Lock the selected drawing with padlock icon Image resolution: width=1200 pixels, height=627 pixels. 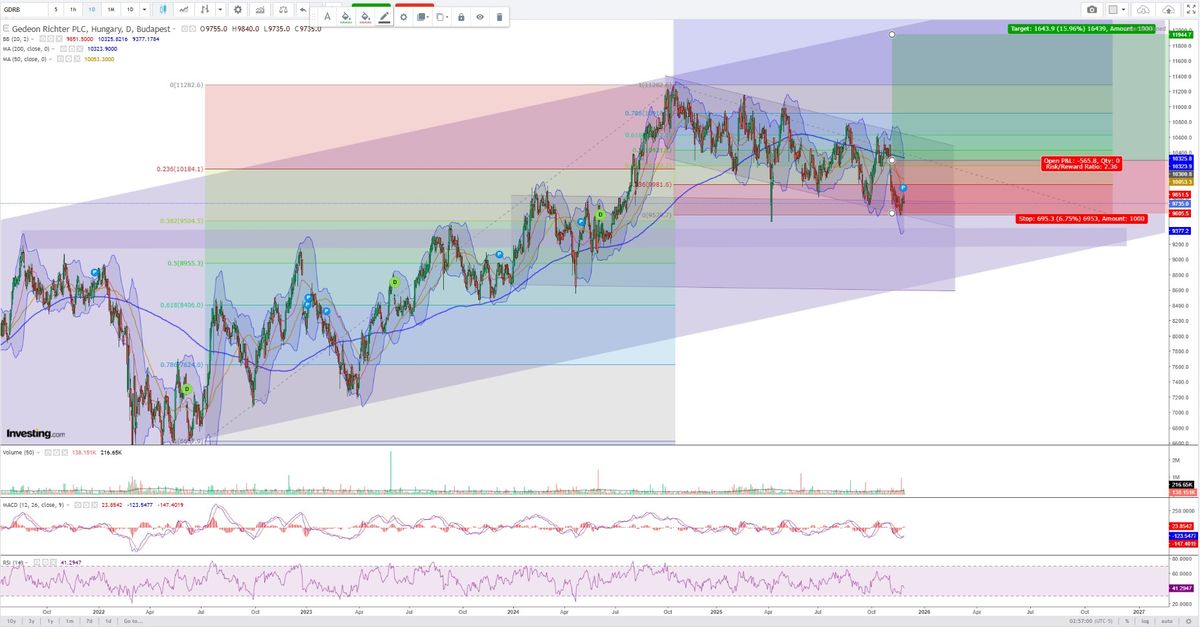pyautogui.click(x=460, y=17)
